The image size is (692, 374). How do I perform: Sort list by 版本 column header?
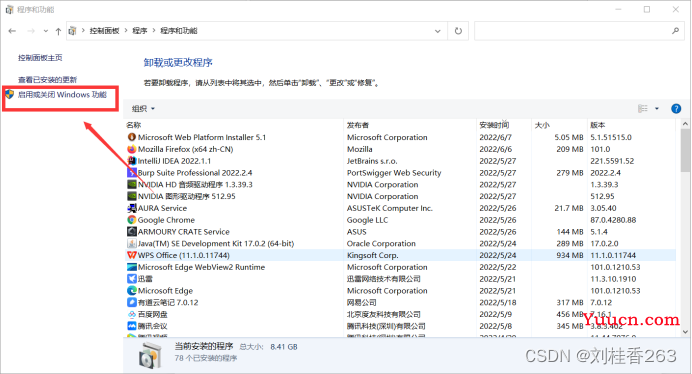[x=598, y=125]
